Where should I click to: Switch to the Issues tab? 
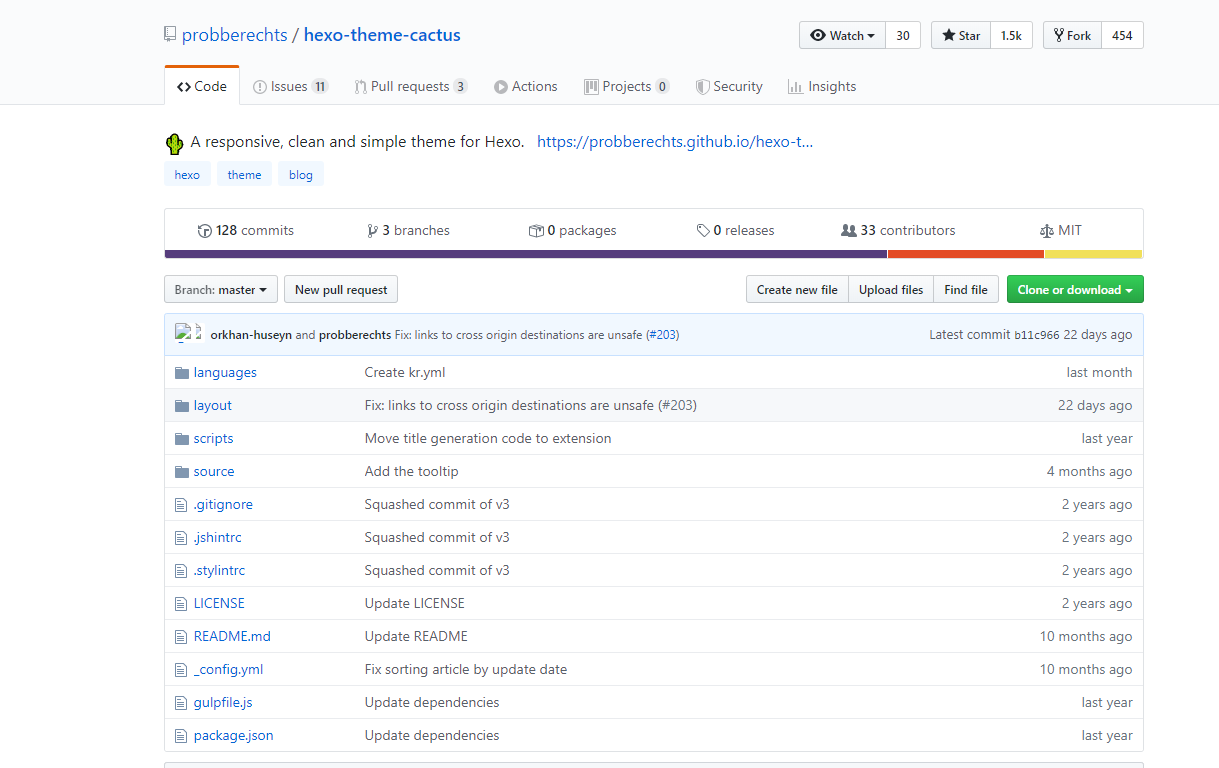point(290,87)
